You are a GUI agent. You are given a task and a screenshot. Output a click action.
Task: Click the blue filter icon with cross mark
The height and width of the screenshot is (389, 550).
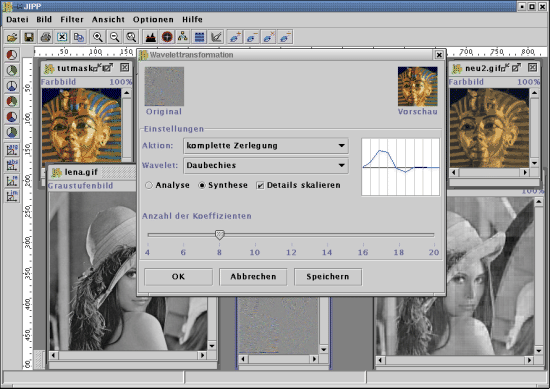pyautogui.click(x=268, y=37)
